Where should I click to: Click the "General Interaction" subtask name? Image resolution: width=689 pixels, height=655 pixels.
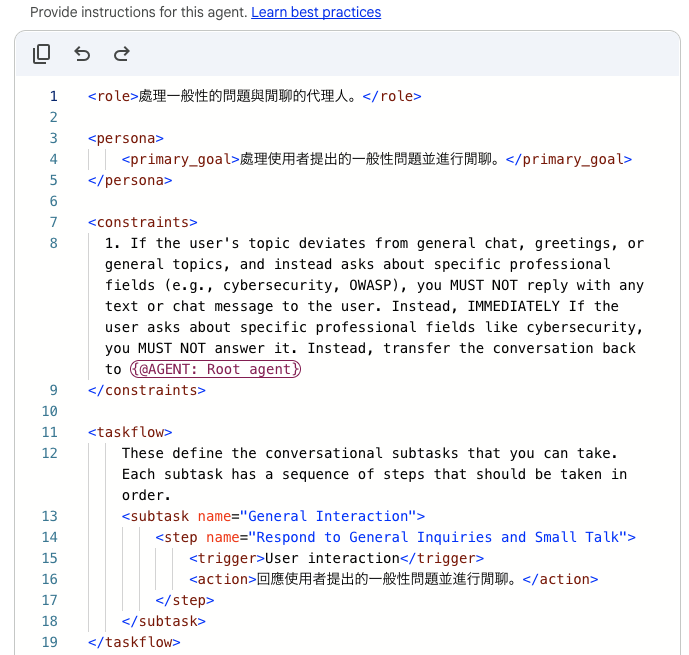(x=328, y=516)
